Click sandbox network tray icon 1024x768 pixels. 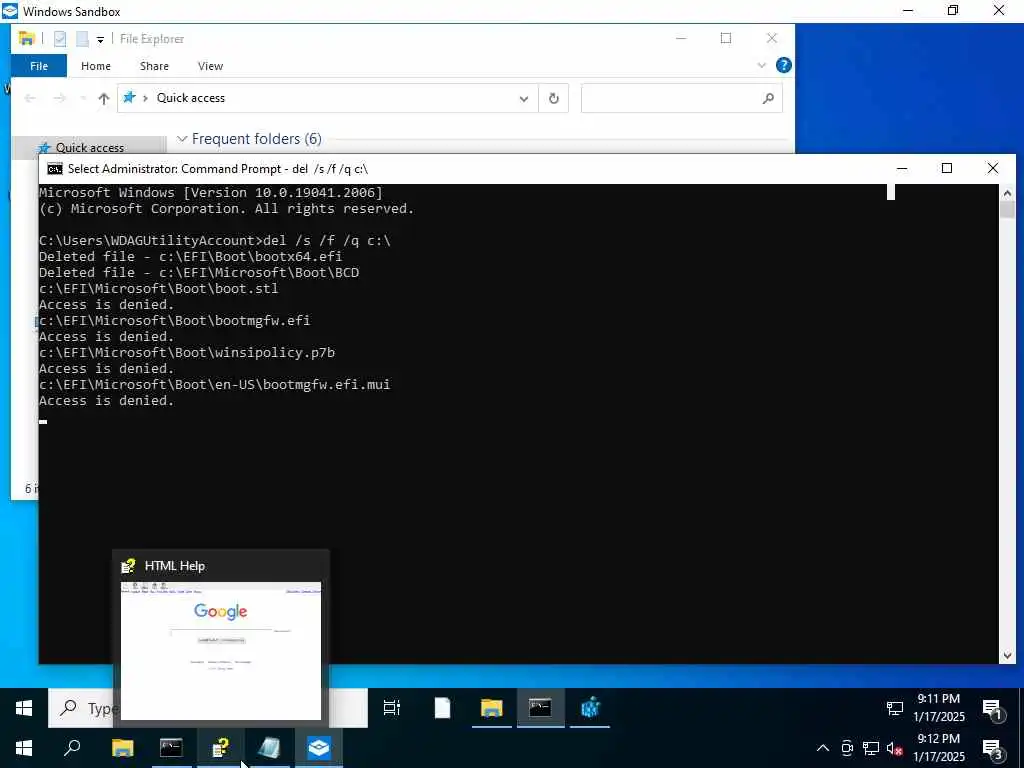(895, 708)
